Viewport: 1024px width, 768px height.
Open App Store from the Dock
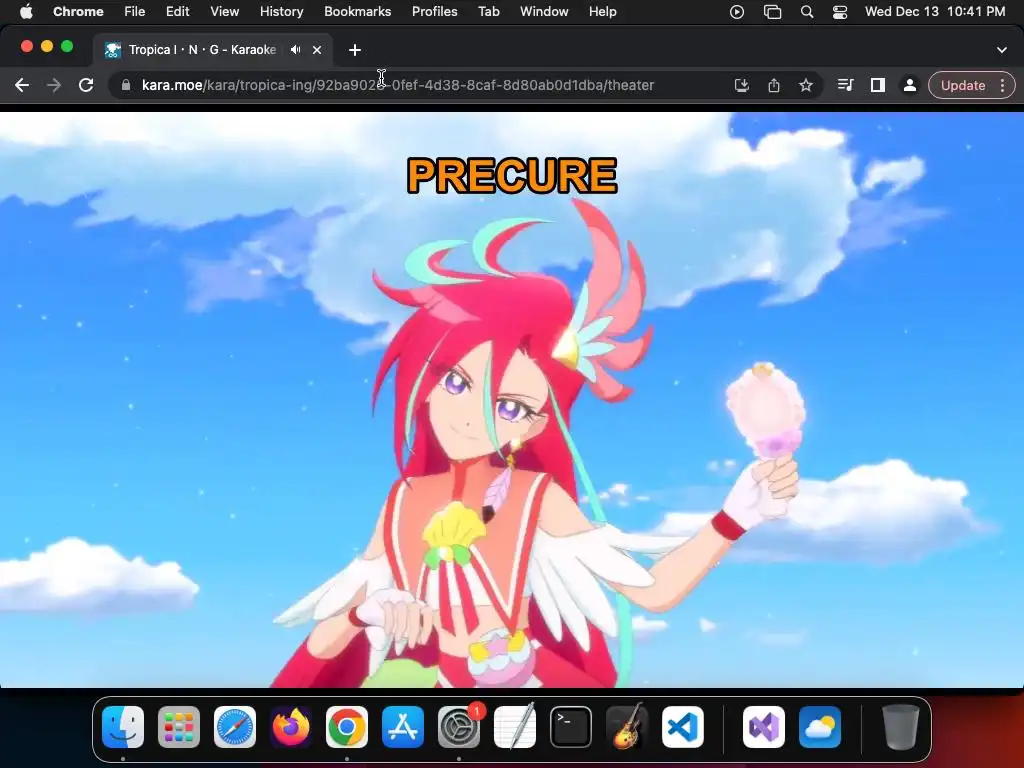point(402,726)
